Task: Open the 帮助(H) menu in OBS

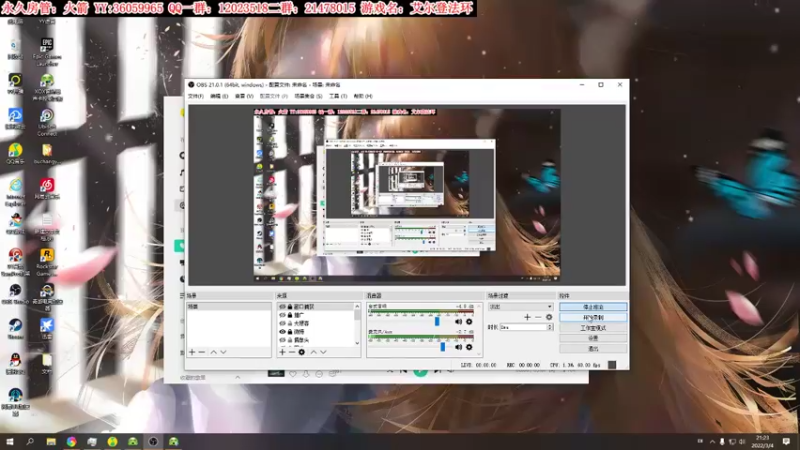Action: (x=363, y=96)
